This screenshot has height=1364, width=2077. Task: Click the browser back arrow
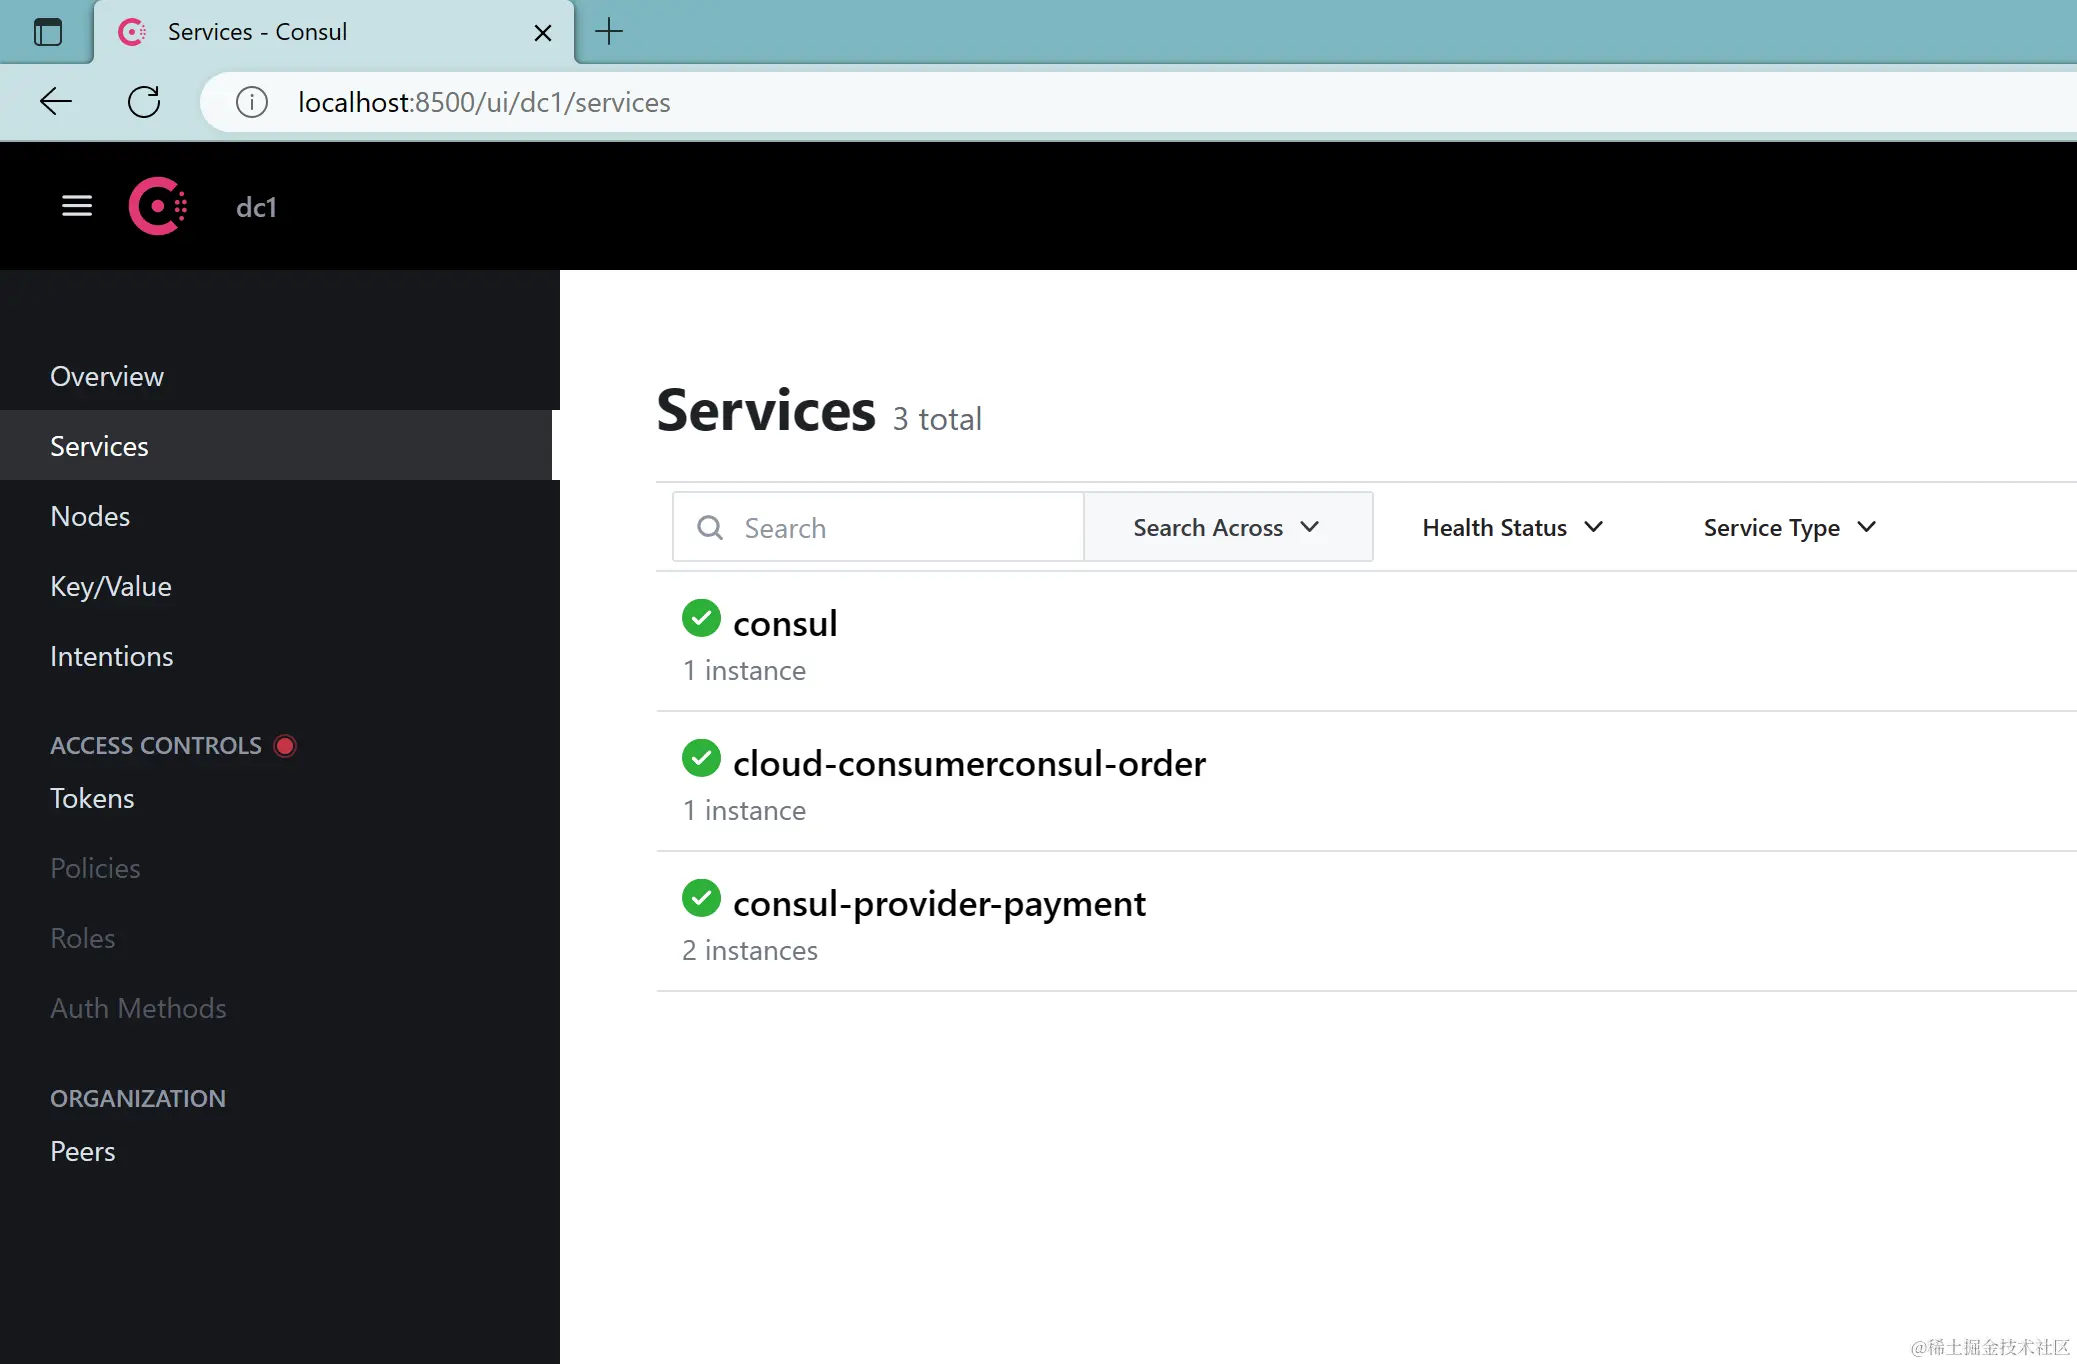pos(56,101)
